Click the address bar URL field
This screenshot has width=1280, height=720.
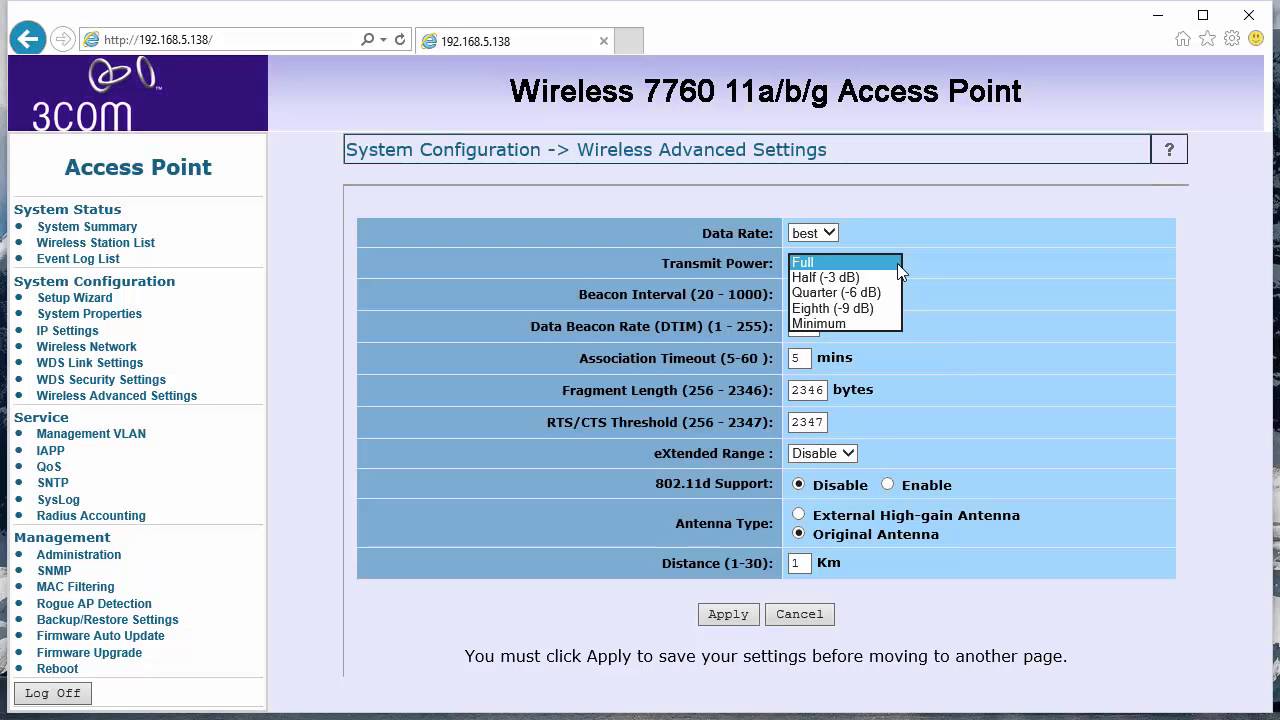[220, 40]
